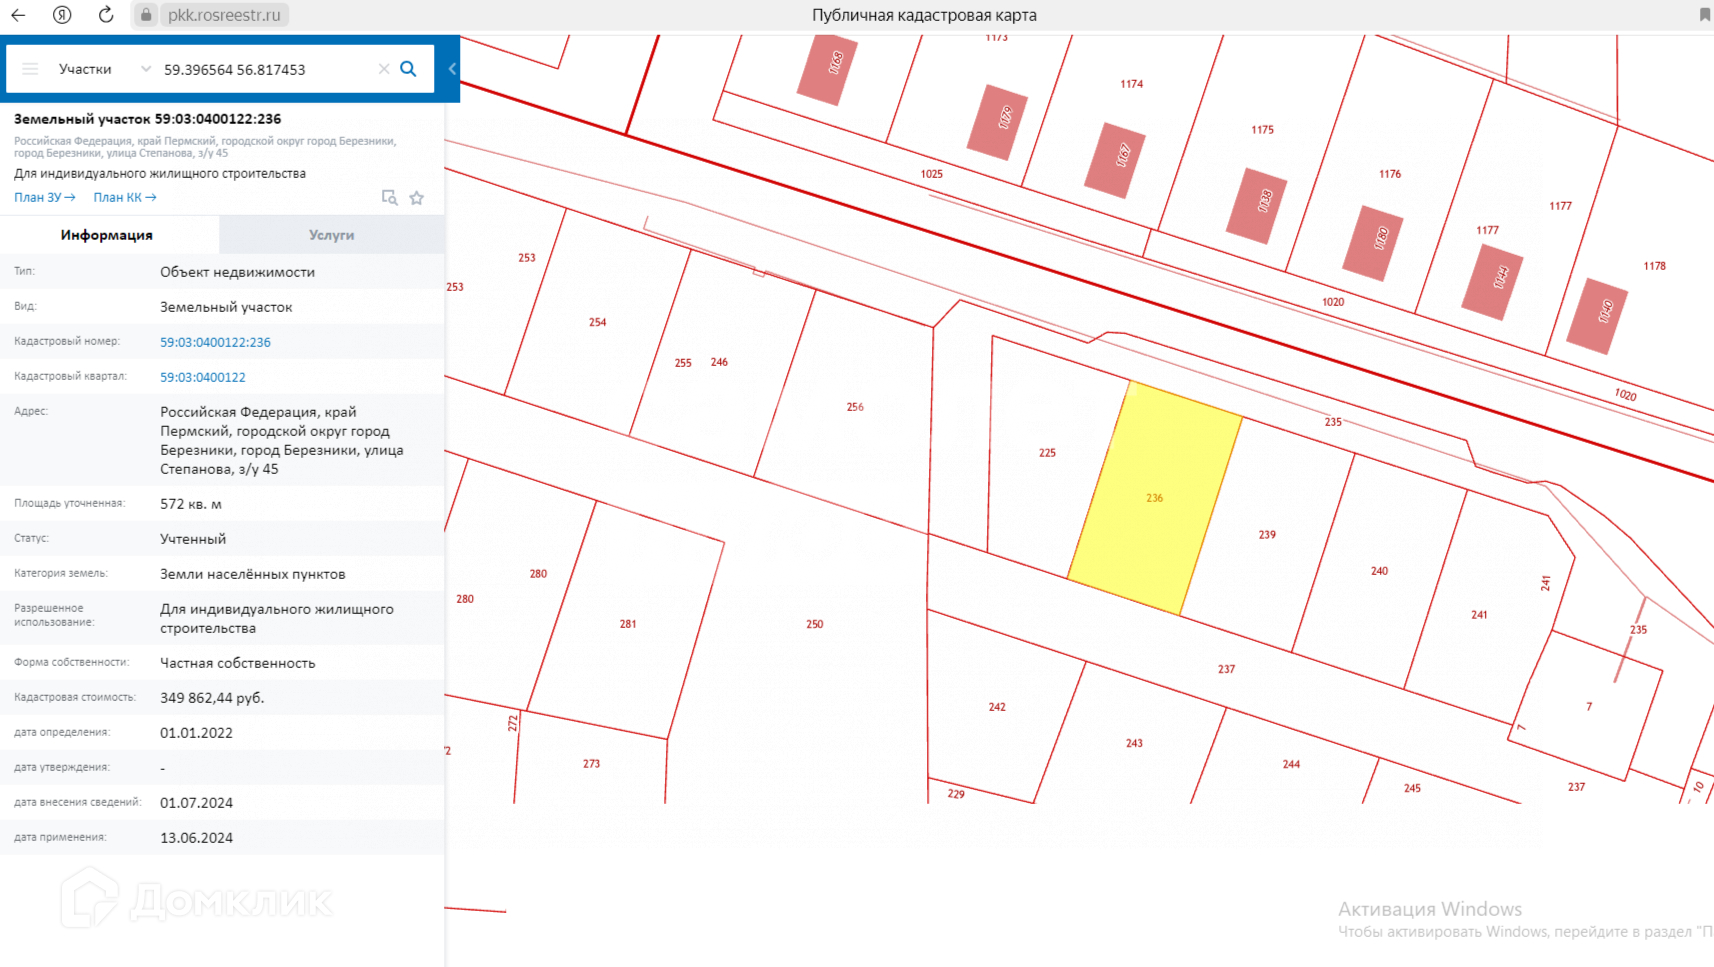The height and width of the screenshot is (967, 1714).
Task: Select parcel 1174 on the map
Action: click(1132, 84)
